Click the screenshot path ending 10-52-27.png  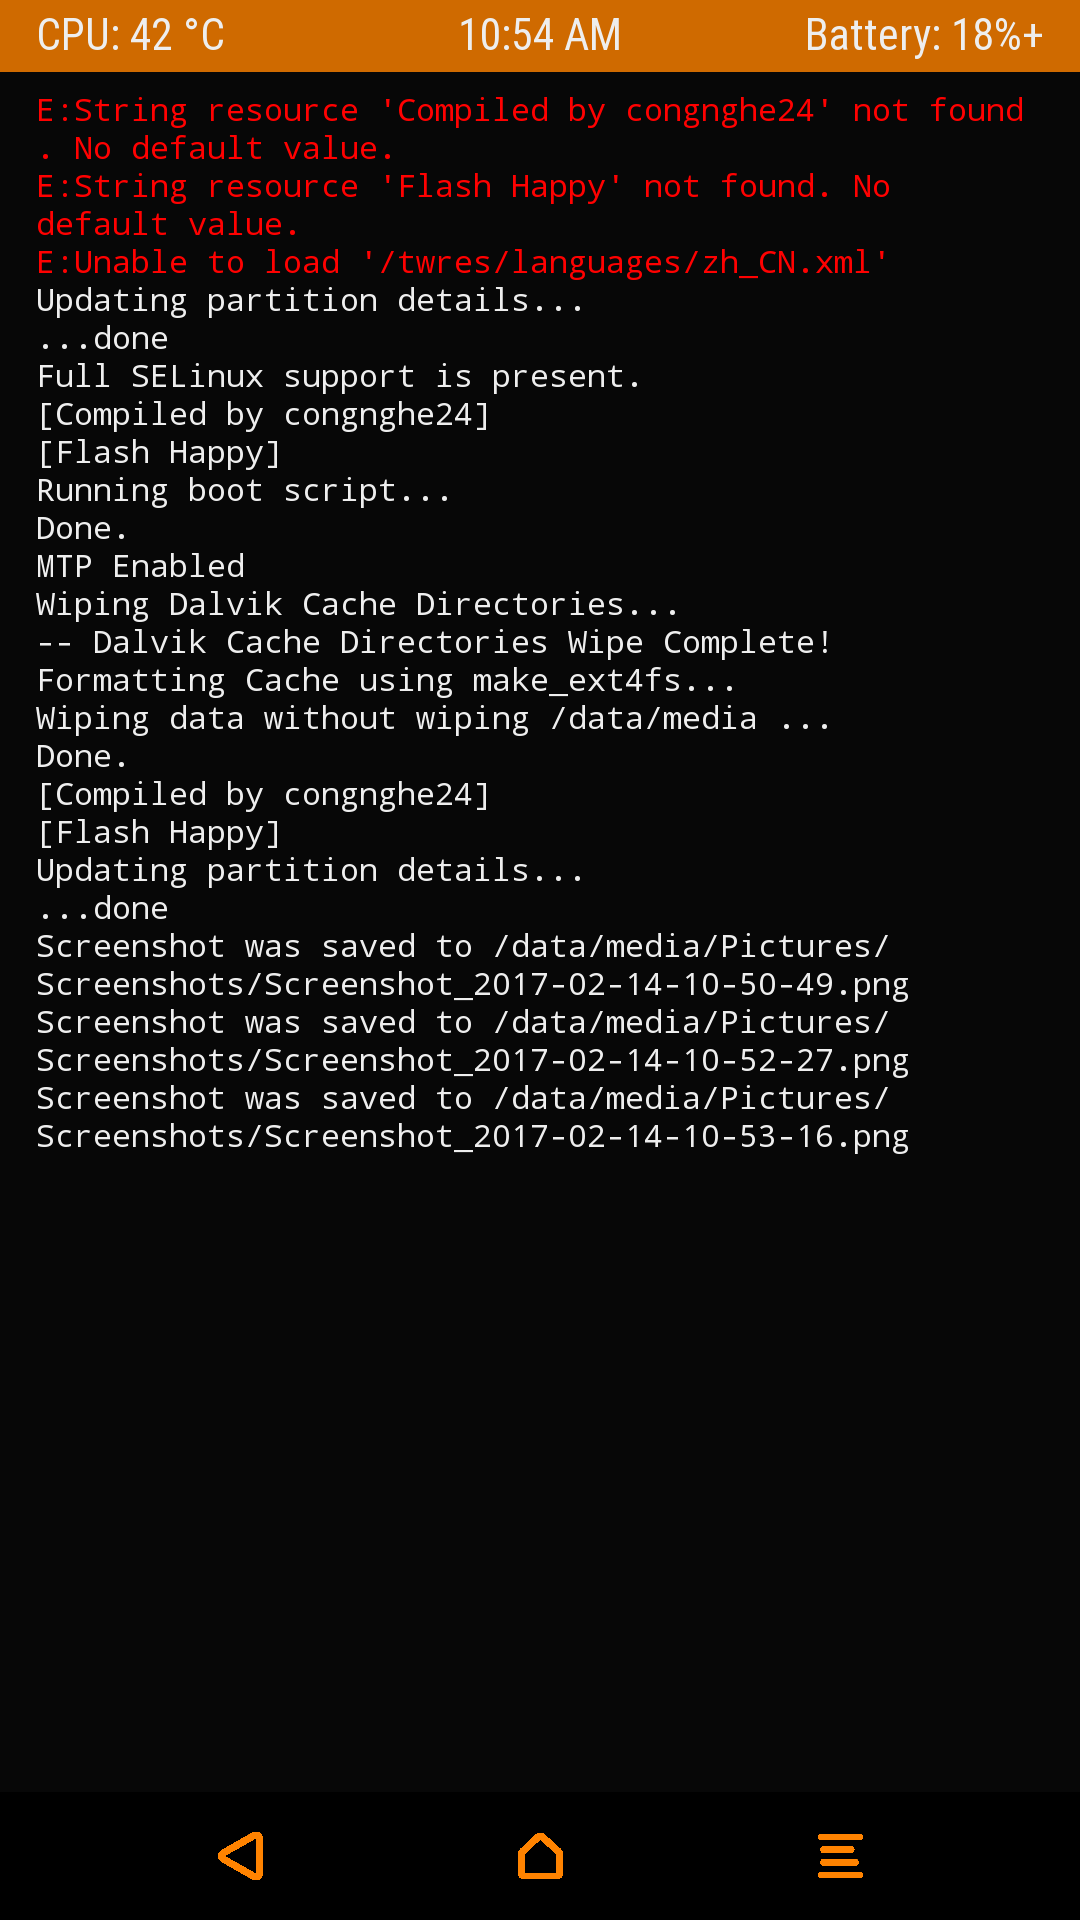[472, 1061]
